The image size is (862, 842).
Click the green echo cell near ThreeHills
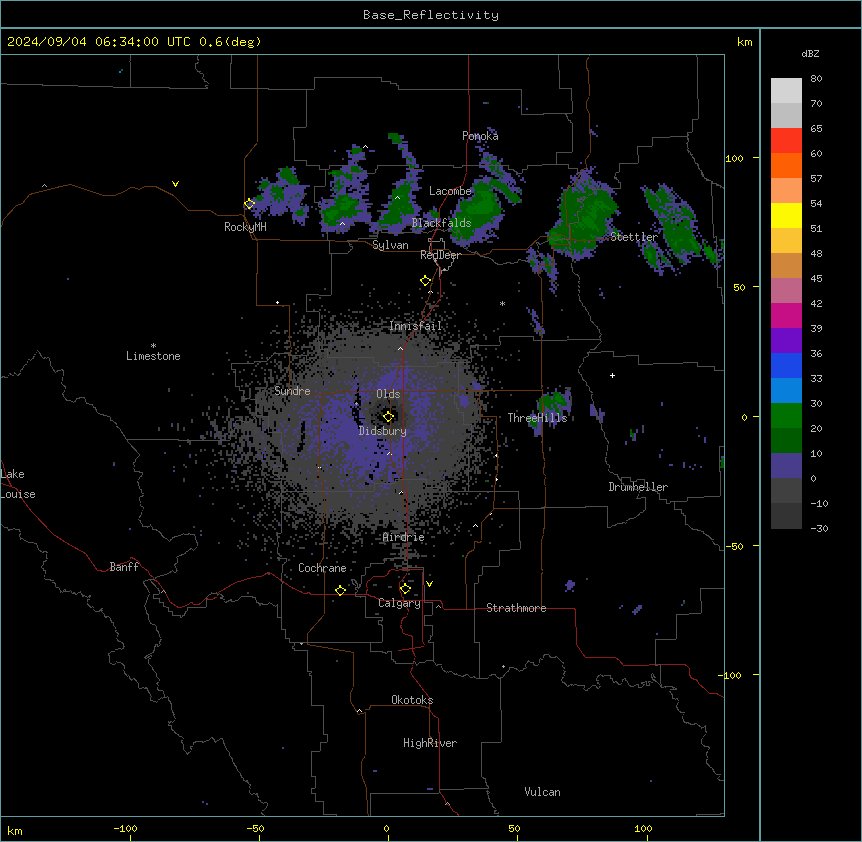point(554,403)
